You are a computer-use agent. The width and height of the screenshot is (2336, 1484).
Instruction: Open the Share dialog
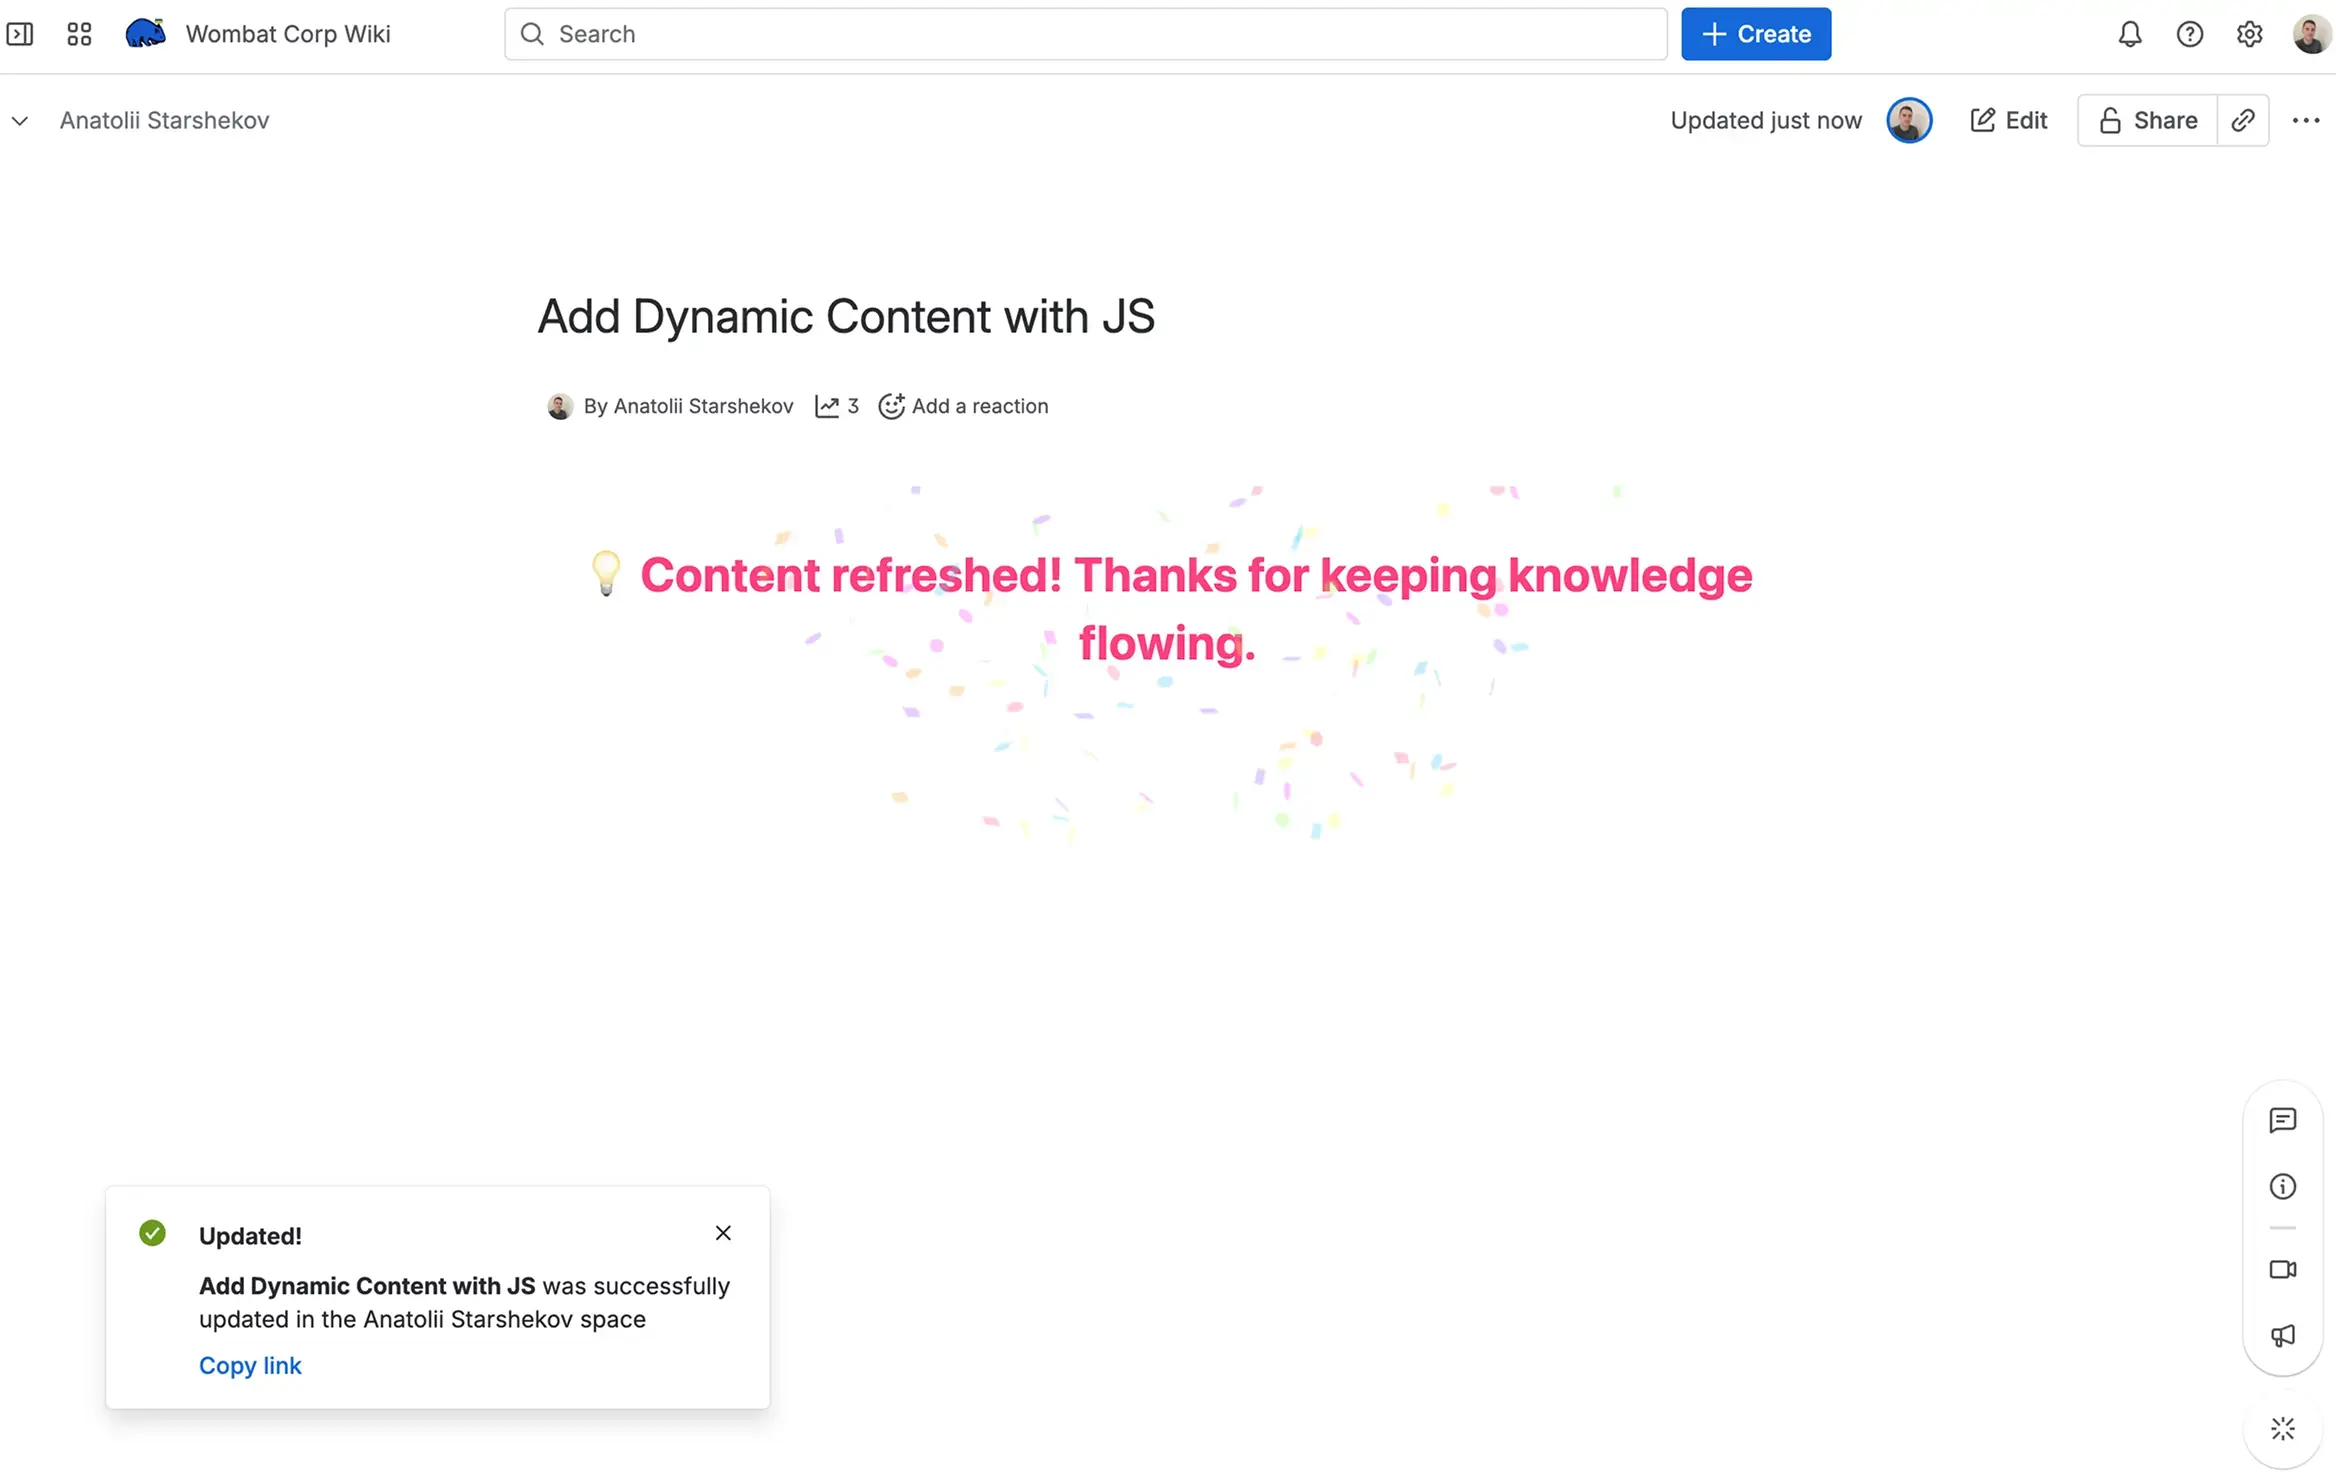(x=2148, y=120)
